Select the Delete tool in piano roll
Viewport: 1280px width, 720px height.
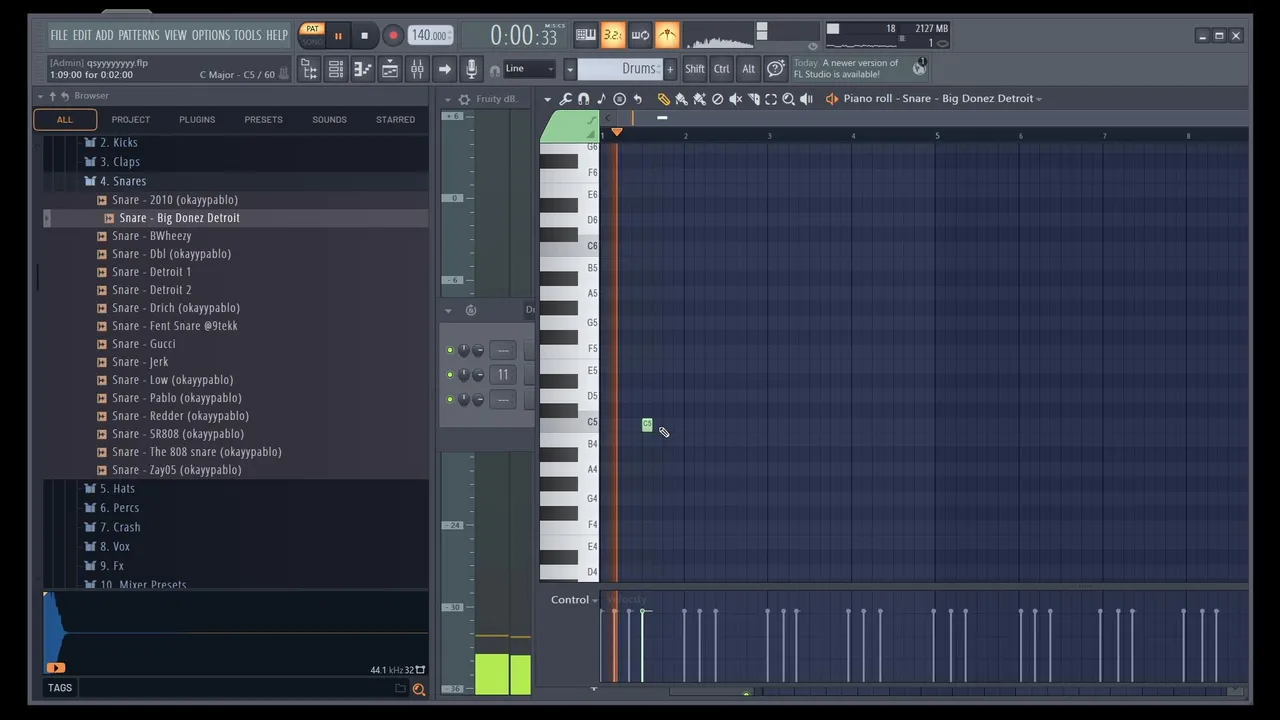pyautogui.click(x=717, y=99)
